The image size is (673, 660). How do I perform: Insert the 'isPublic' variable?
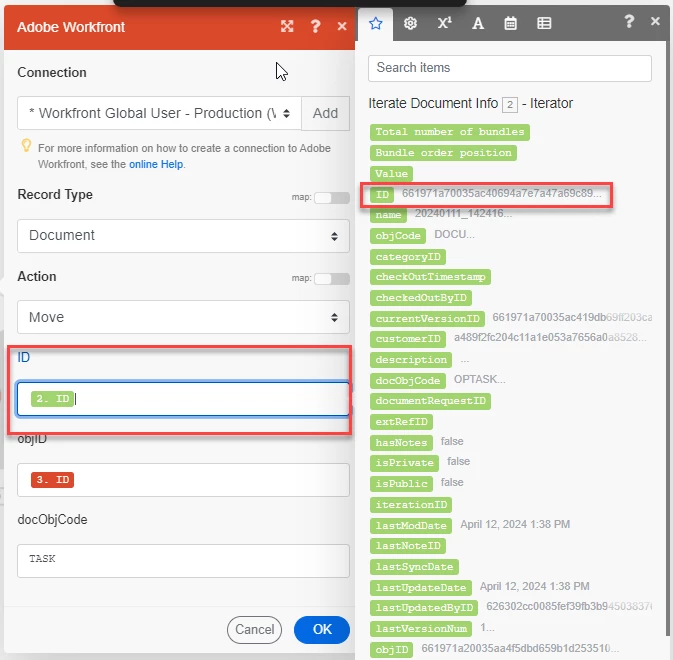pyautogui.click(x=401, y=484)
